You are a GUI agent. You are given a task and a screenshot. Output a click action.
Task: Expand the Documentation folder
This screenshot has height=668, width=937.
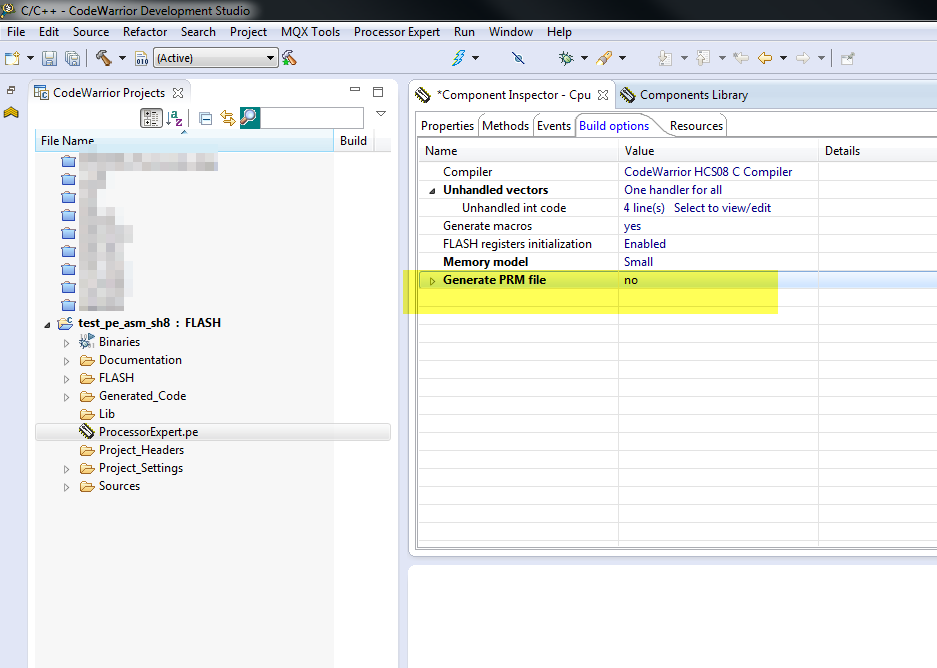tap(66, 361)
